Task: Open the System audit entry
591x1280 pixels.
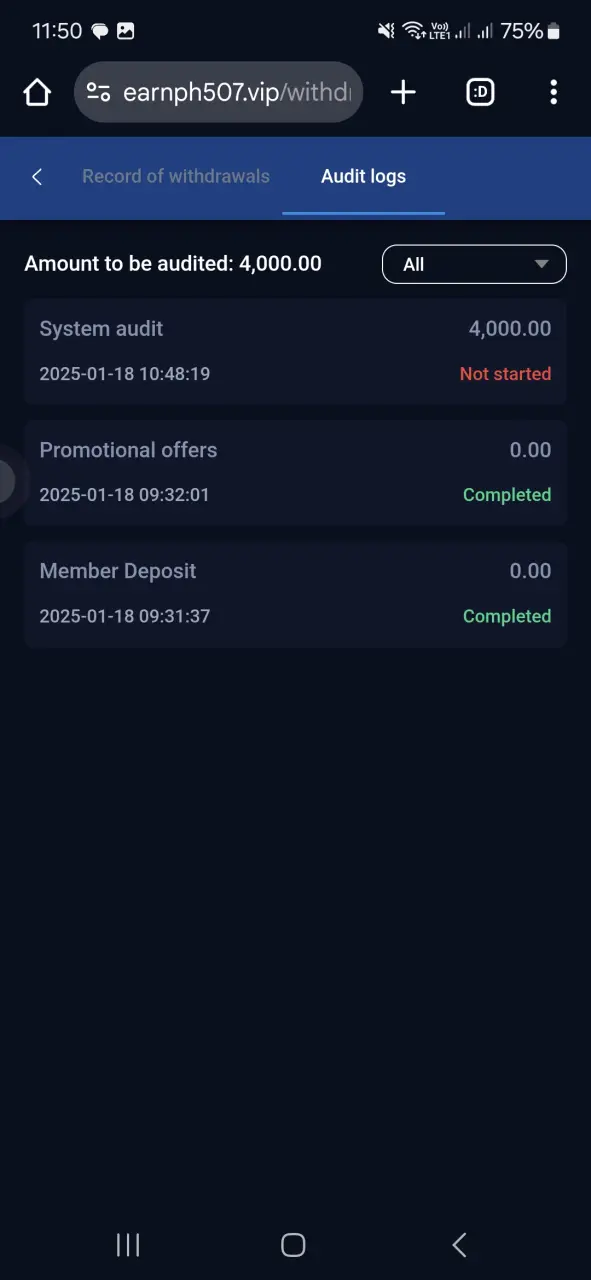Action: click(295, 351)
